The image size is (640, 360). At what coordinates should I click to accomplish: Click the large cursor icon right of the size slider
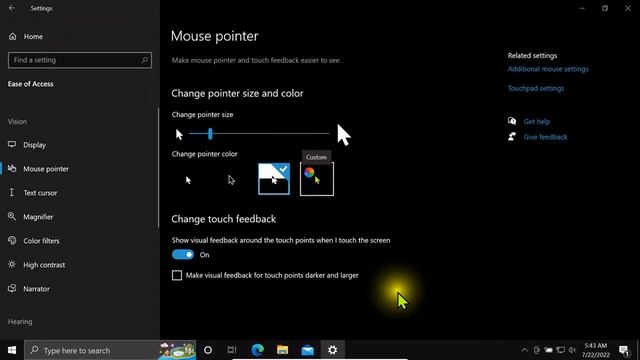tap(344, 135)
